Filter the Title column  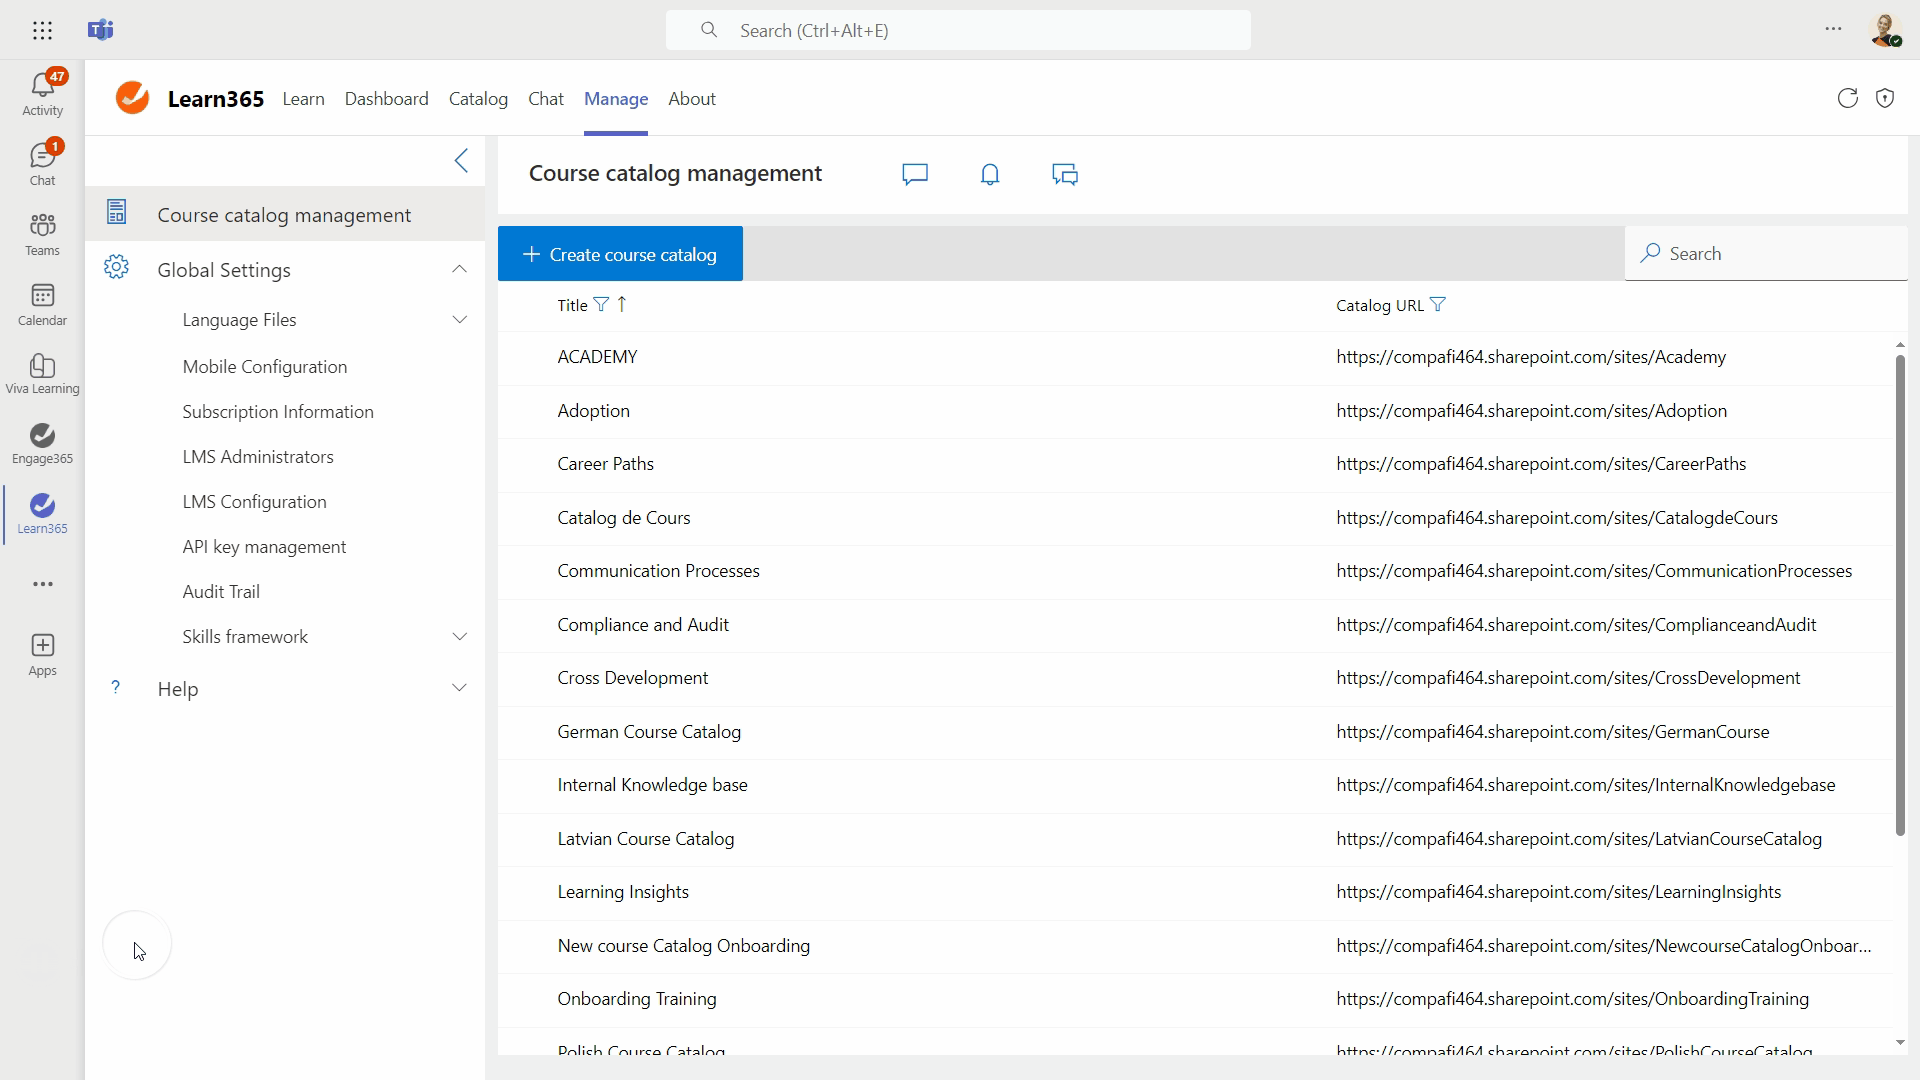click(x=601, y=304)
